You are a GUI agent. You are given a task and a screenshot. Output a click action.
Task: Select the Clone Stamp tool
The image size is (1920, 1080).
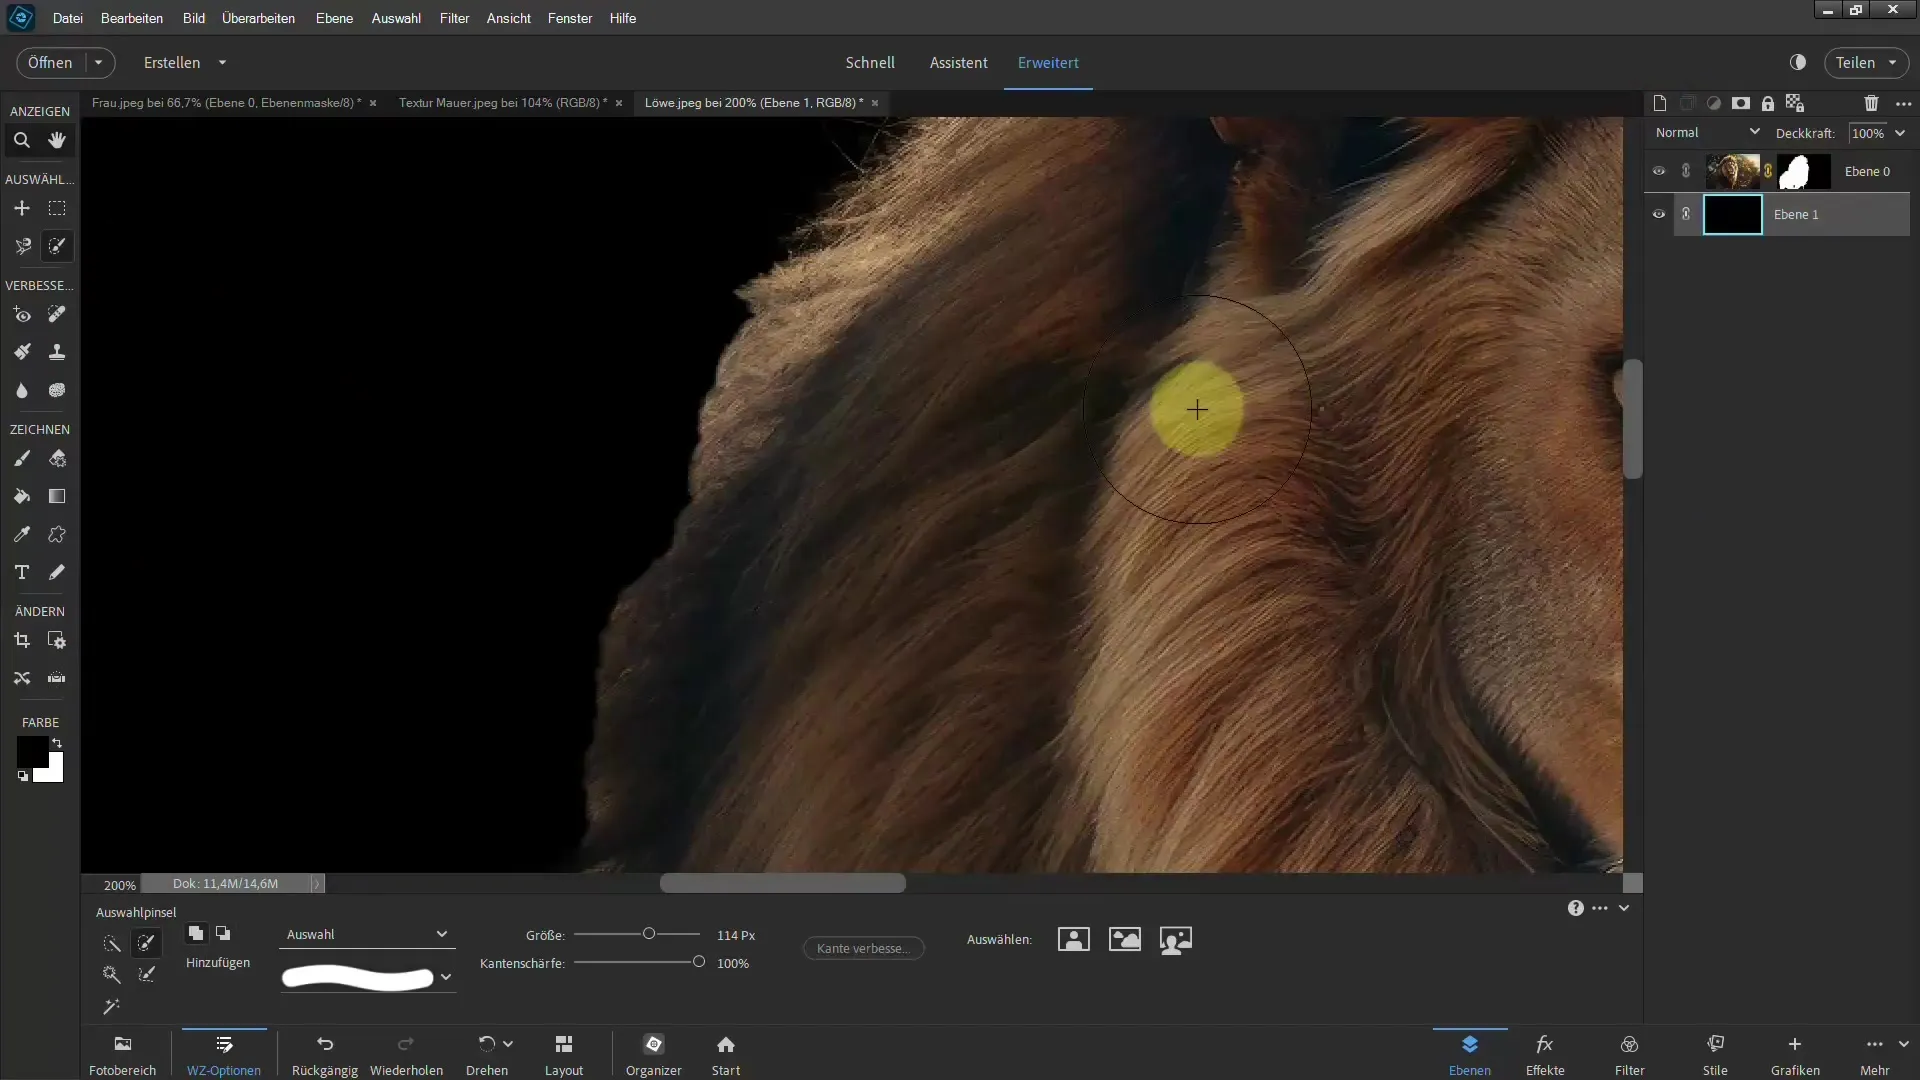pyautogui.click(x=57, y=352)
